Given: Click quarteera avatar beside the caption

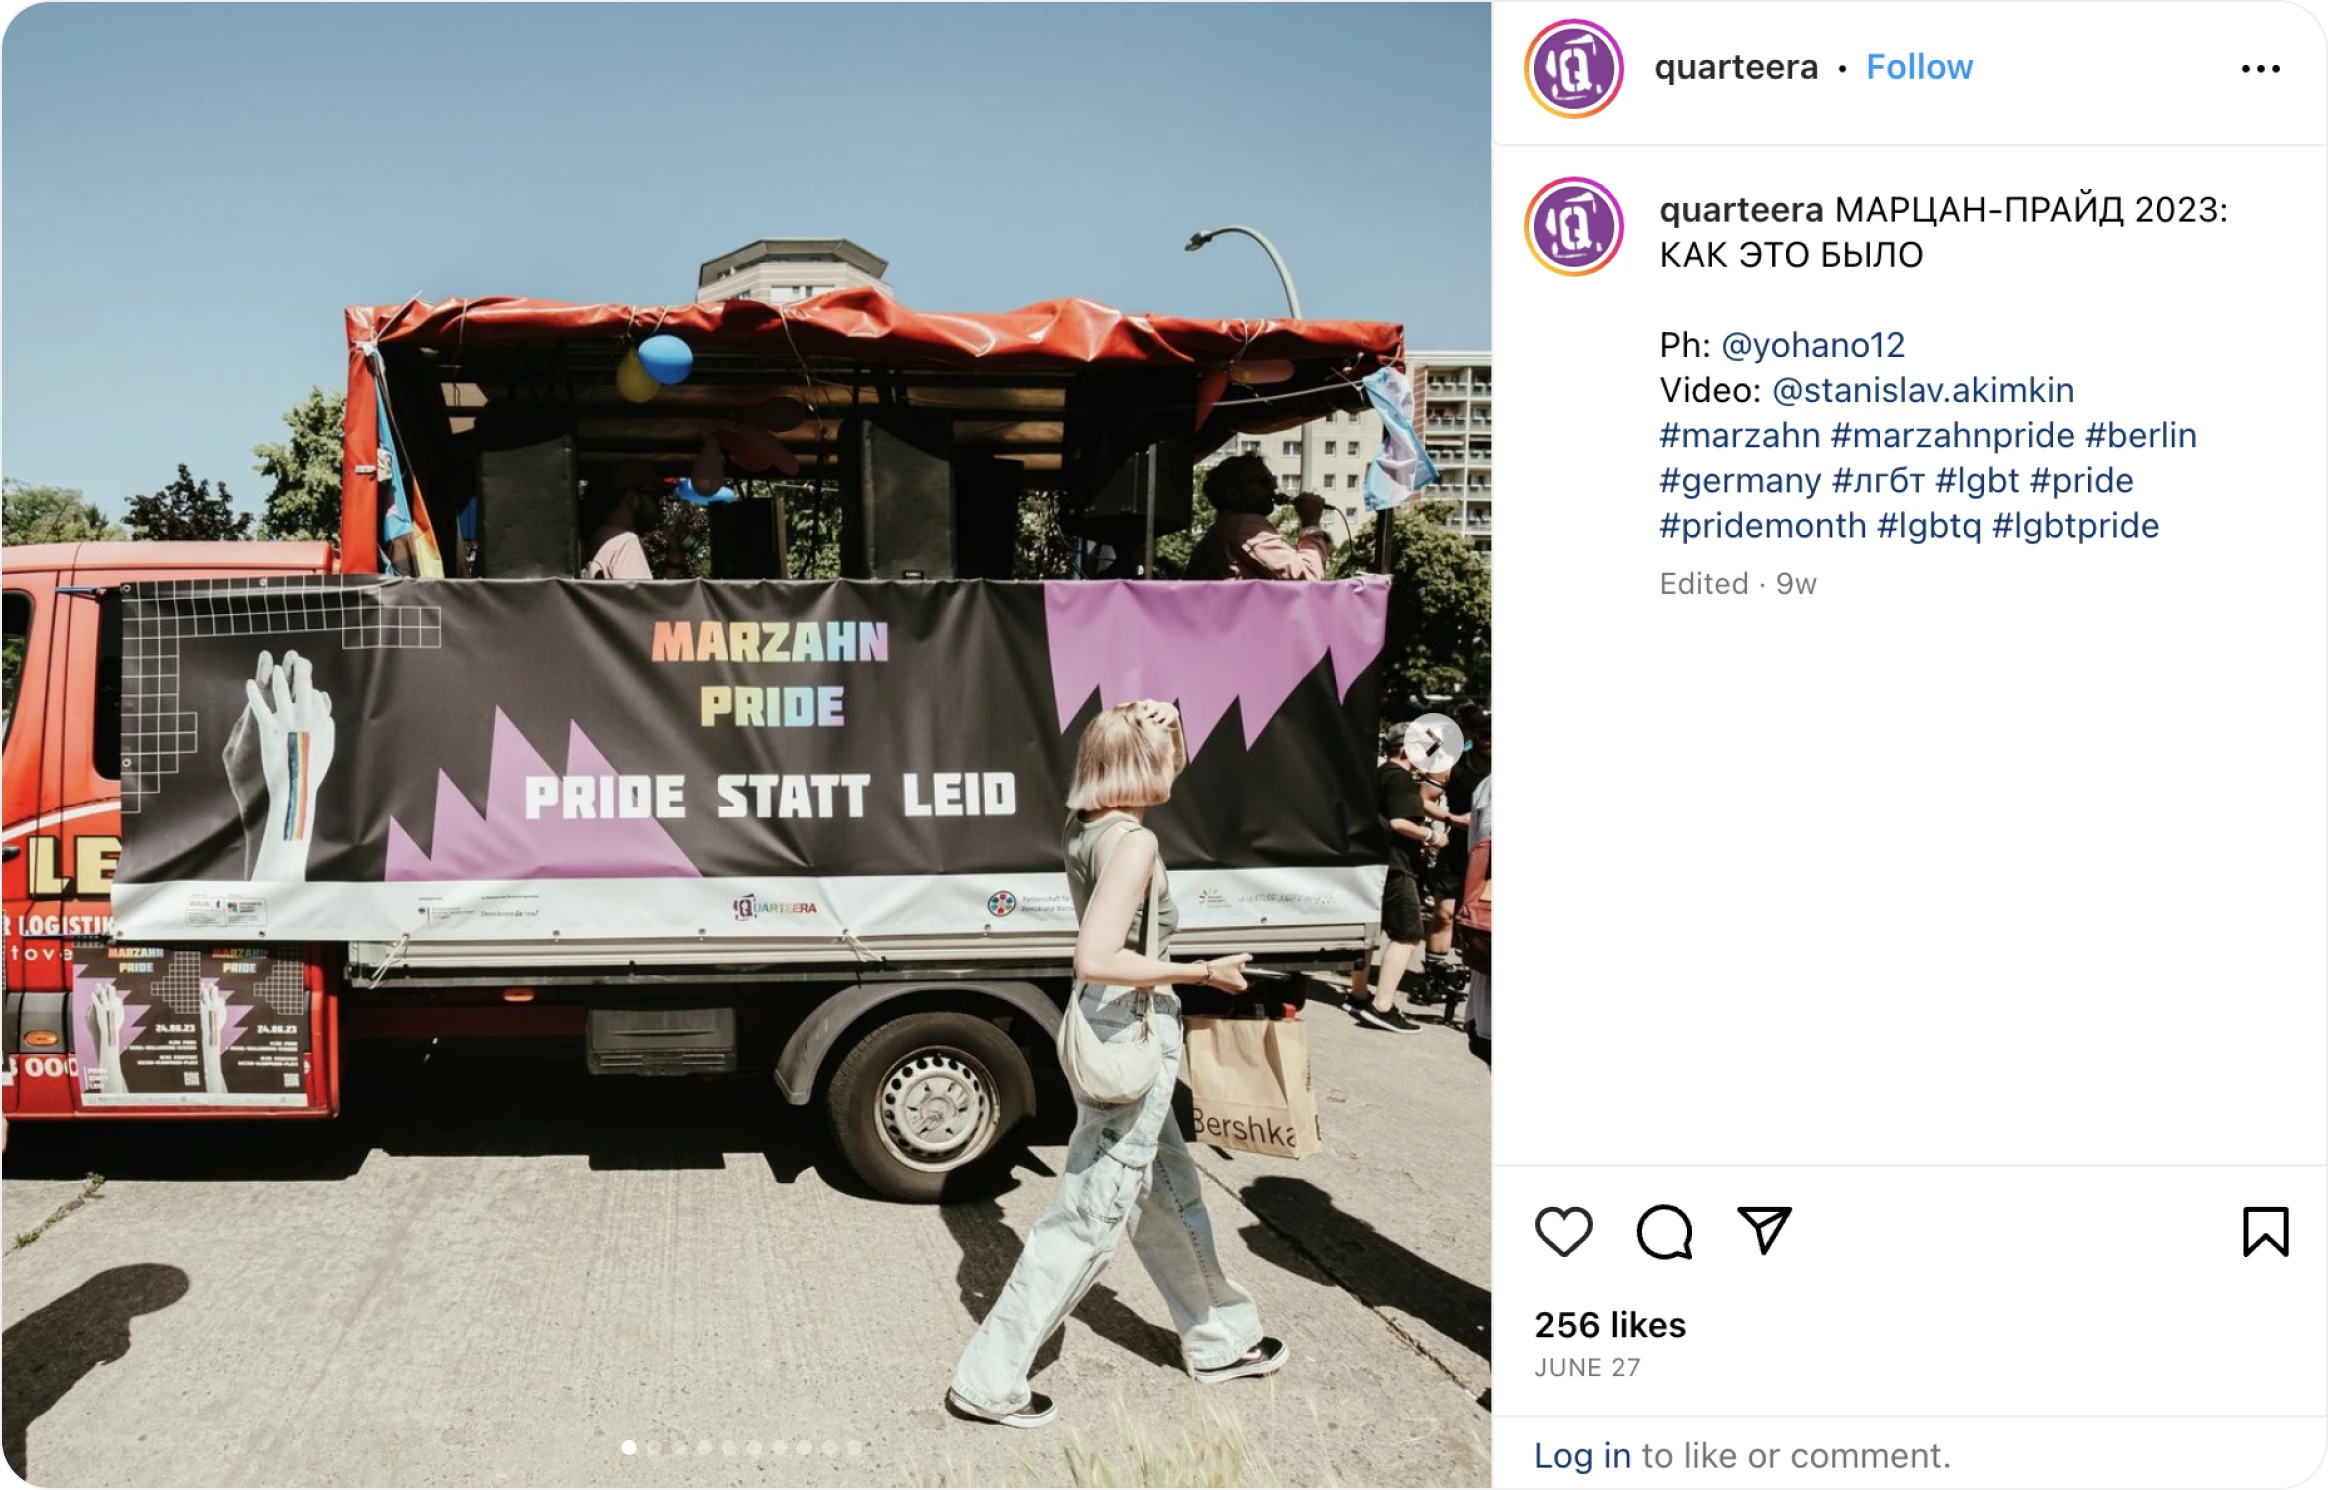Looking at the screenshot, I should [1573, 227].
